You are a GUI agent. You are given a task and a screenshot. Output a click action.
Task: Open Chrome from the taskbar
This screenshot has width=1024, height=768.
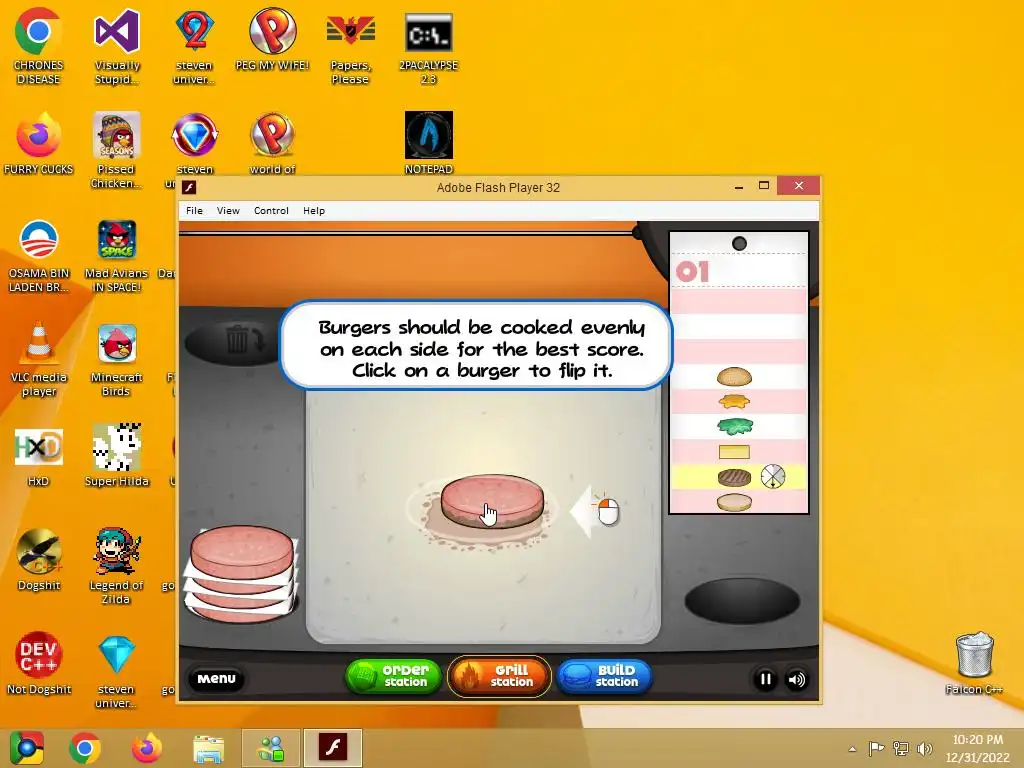[x=85, y=748]
